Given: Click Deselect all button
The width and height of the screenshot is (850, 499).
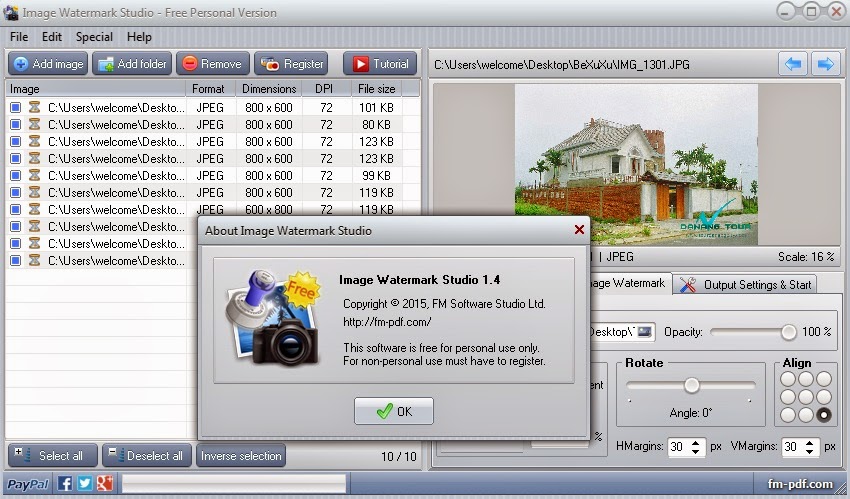Looking at the screenshot, I should tap(147, 456).
